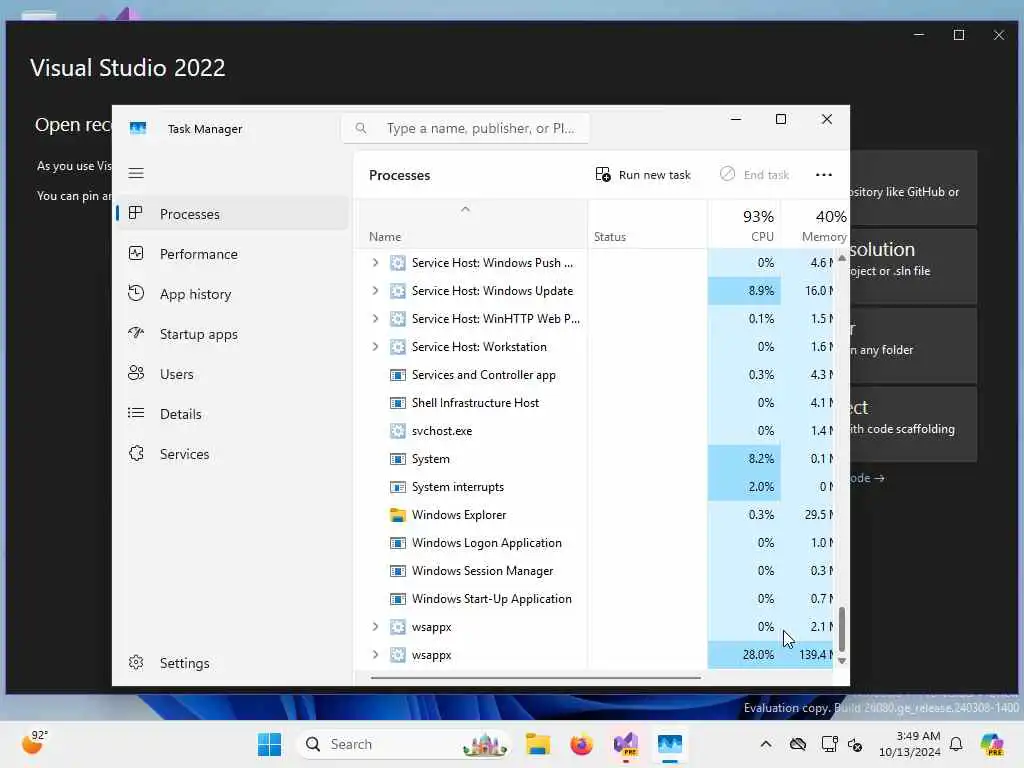Expand Service Host: WinHTTP Web row
1024x768 pixels.
375,319
